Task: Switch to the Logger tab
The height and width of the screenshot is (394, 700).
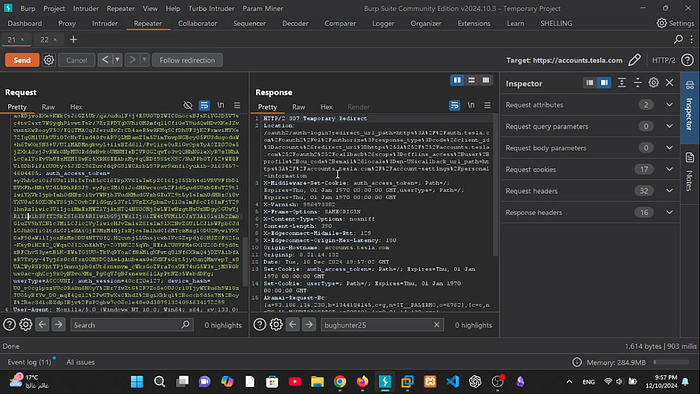Action: click(x=383, y=23)
